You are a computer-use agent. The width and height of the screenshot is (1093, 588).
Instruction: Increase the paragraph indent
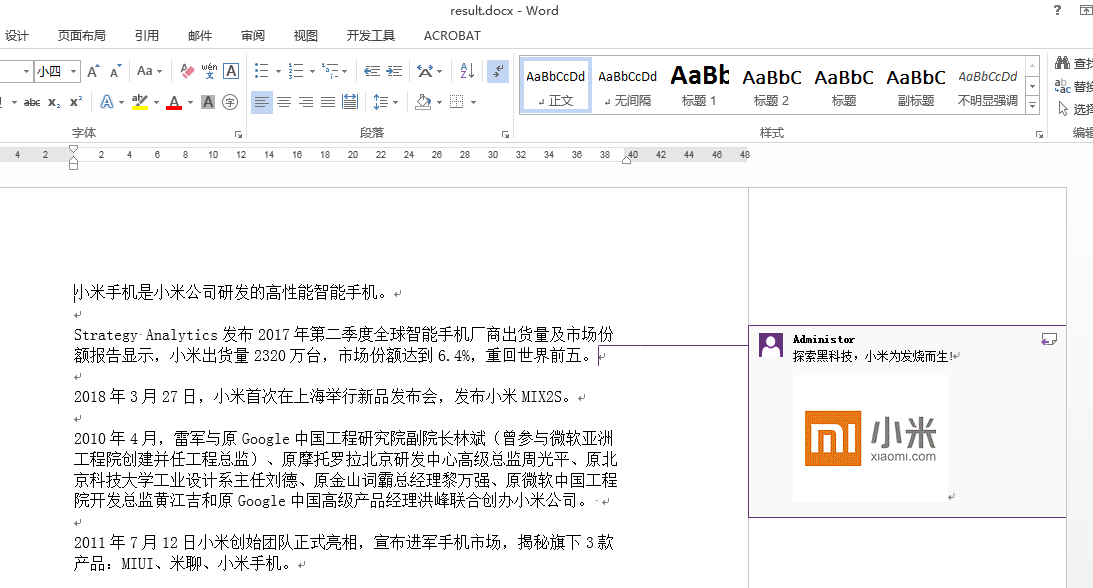394,71
